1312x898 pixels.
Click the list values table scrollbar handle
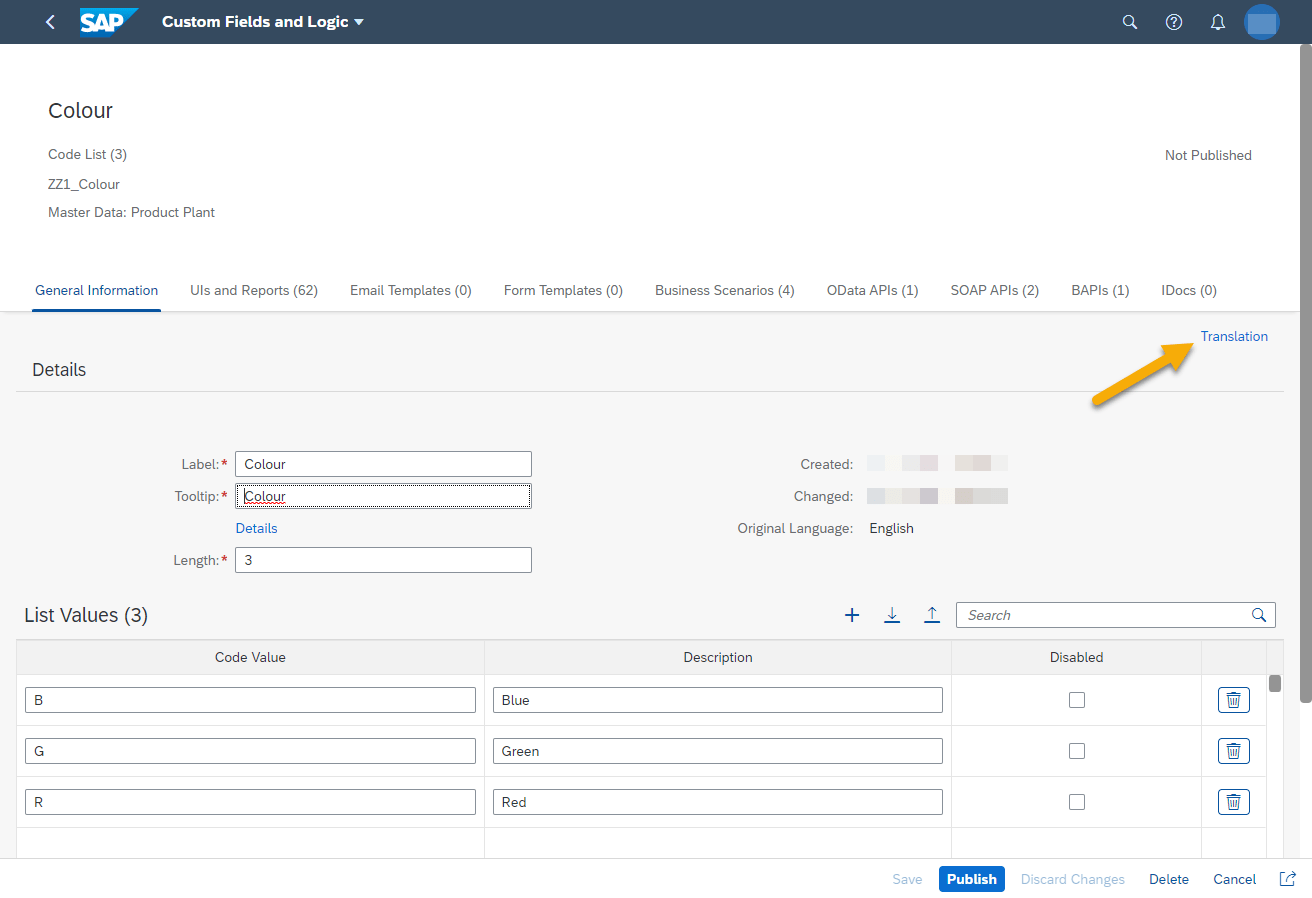1275,683
